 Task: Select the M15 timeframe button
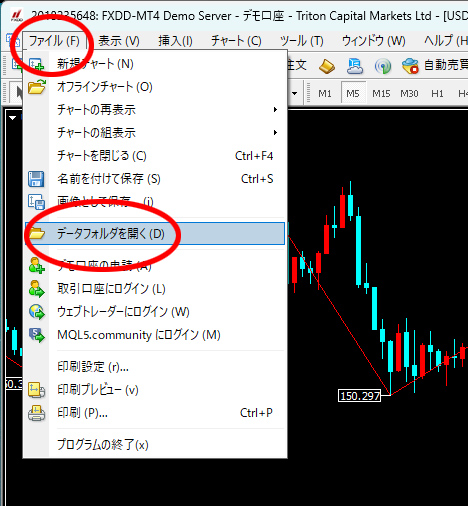(381, 94)
